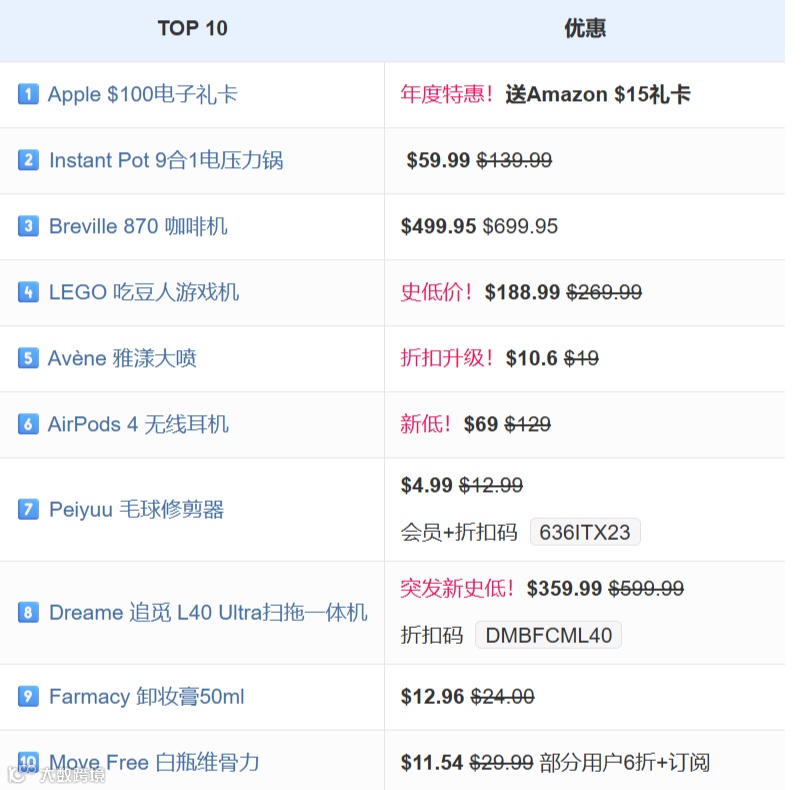Click the number 3 rank badge

pyautogui.click(x=28, y=226)
